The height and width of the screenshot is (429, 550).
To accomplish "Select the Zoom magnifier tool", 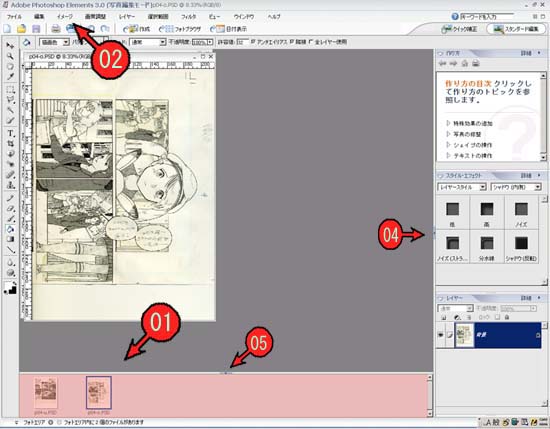I will 10,56.
